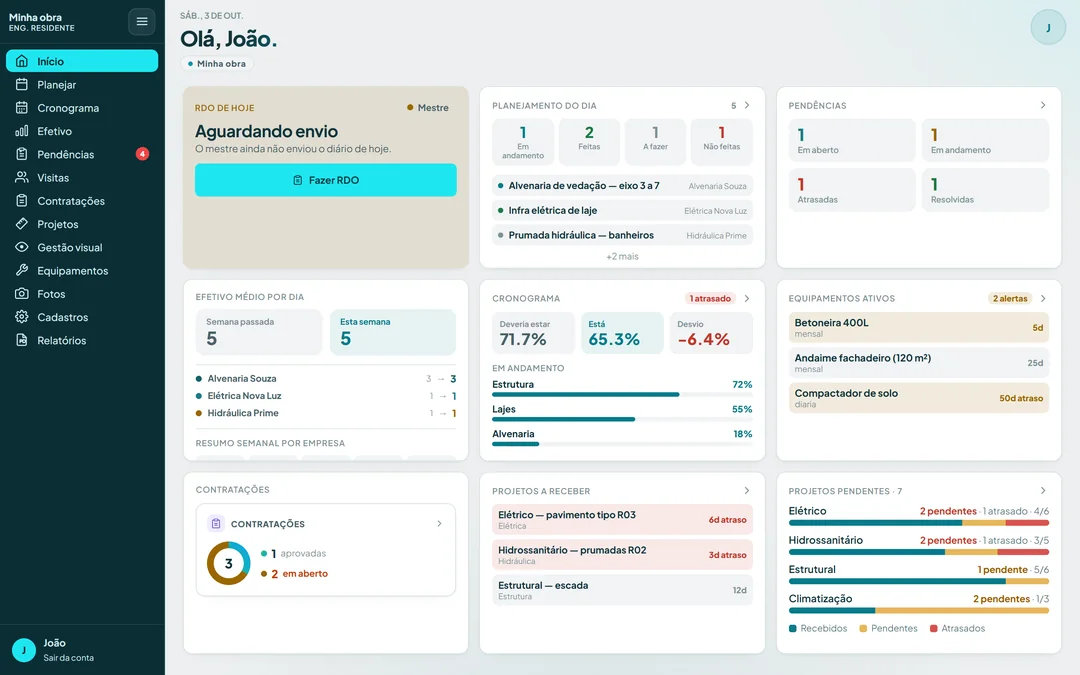Click the Planejar calendar icon
This screenshot has height=675, width=1080.
(22, 85)
